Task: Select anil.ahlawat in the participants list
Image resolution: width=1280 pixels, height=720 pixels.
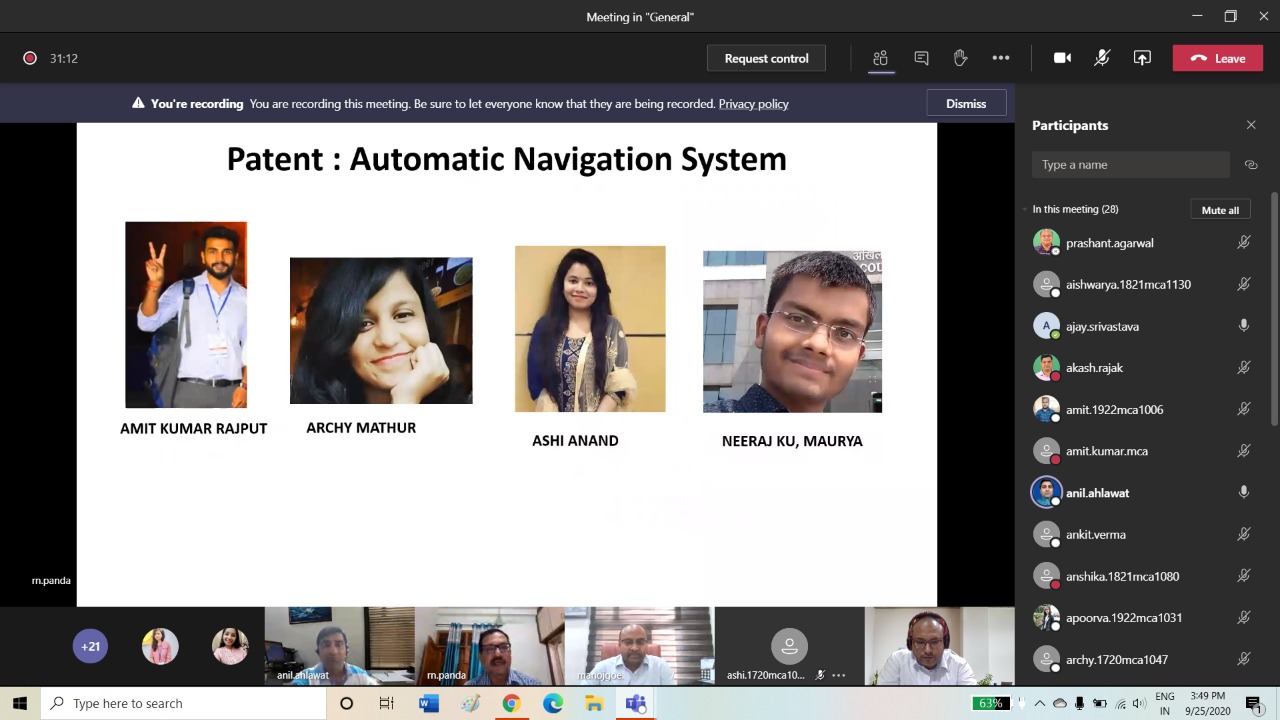Action: point(1097,493)
